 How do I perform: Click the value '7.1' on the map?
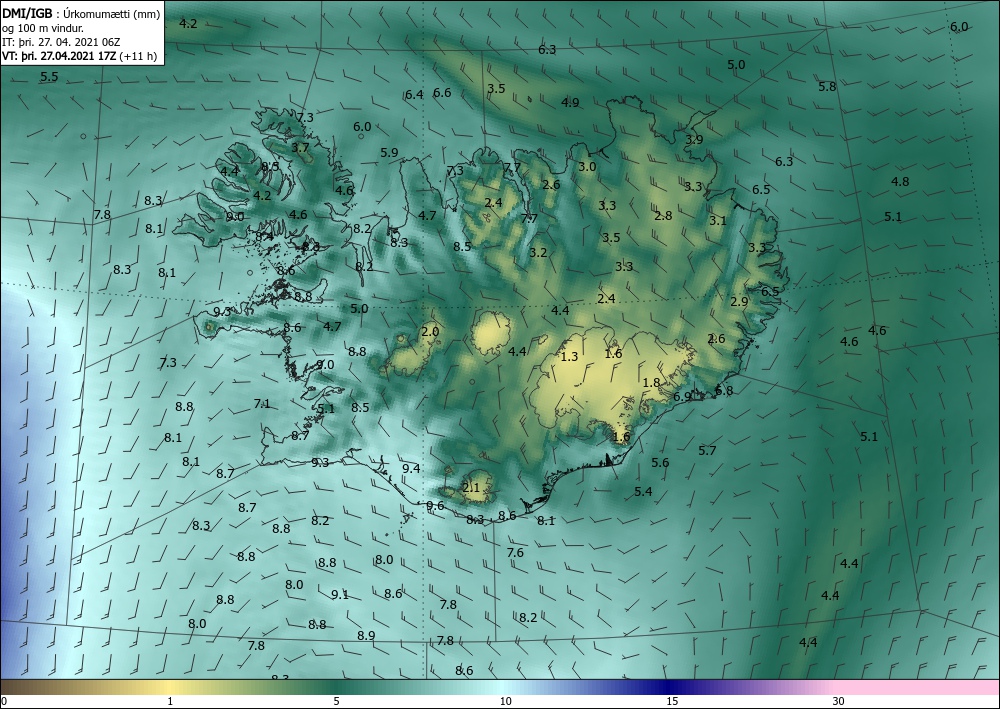(x=262, y=404)
